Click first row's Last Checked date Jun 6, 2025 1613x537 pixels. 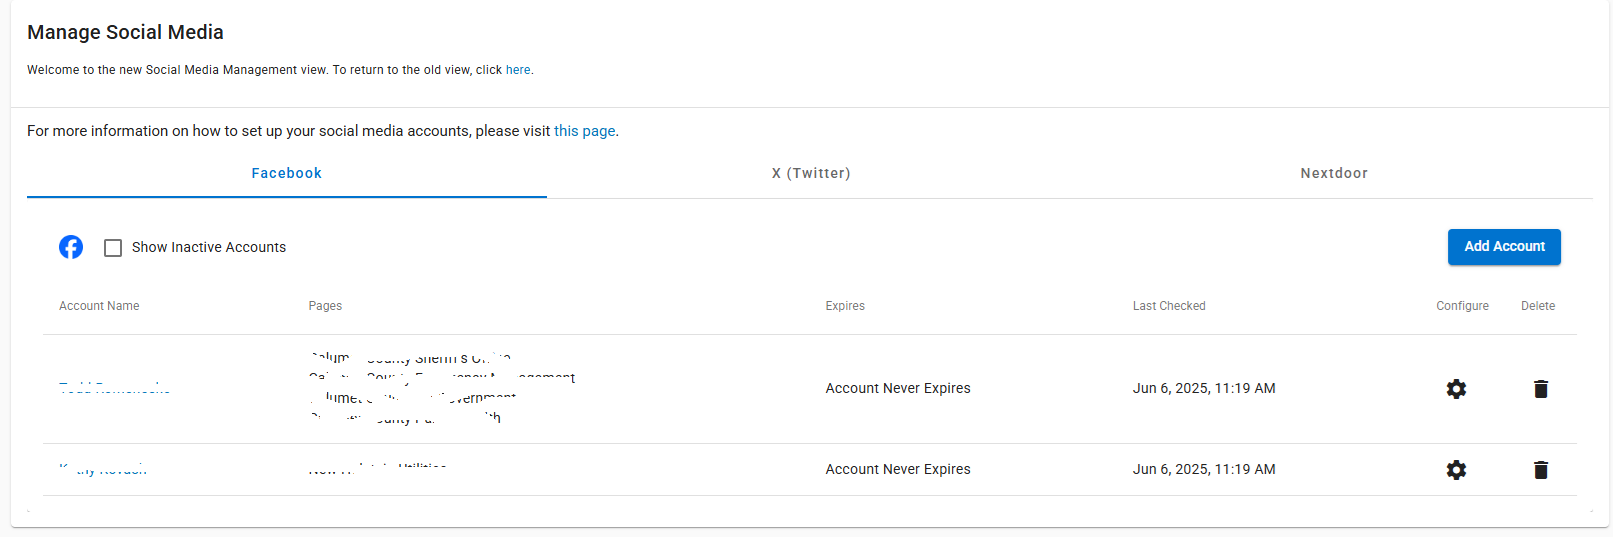coord(1204,388)
